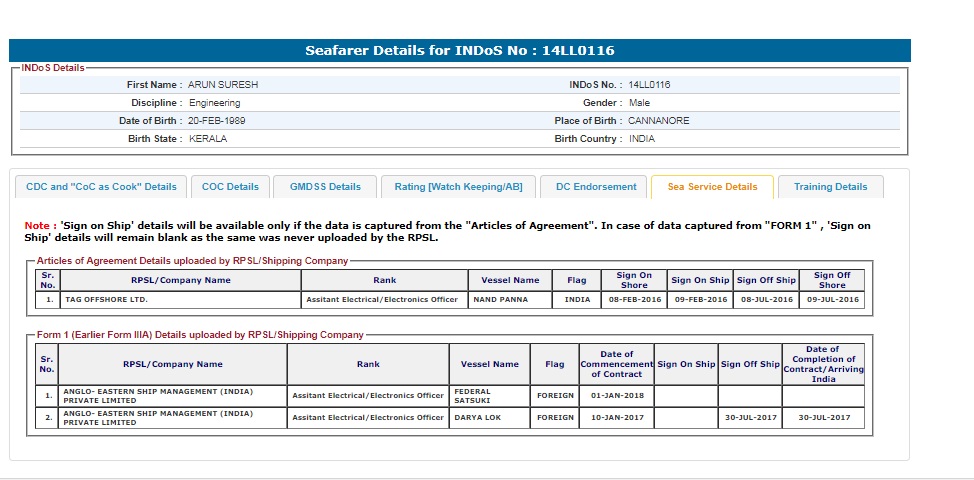The height and width of the screenshot is (480, 974).
Task: Open the GMDSS Details tab
Action: (325, 187)
